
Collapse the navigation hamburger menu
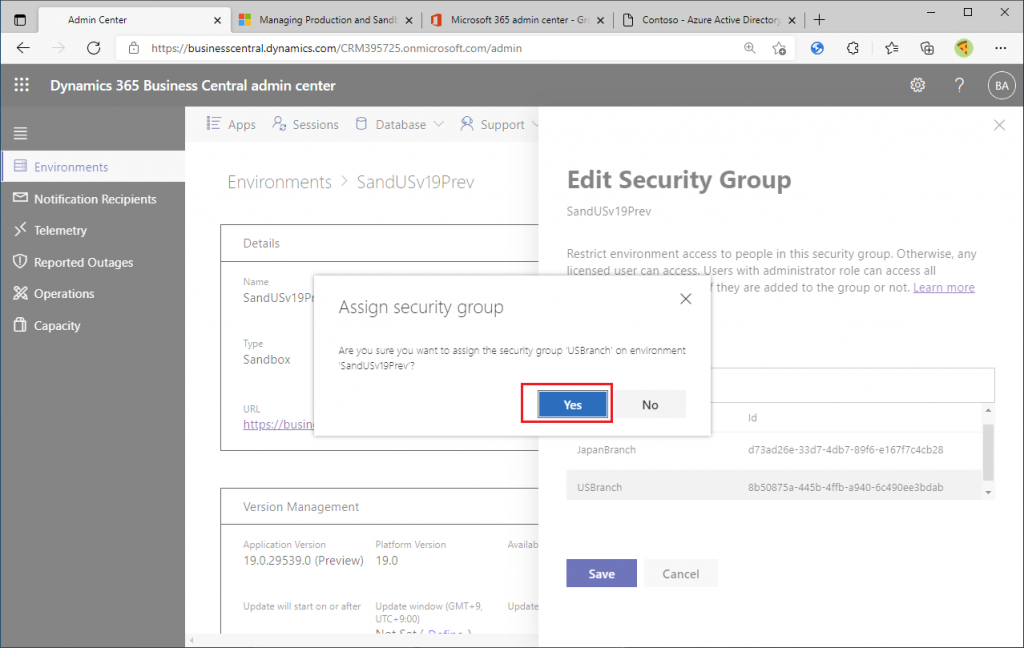20,133
